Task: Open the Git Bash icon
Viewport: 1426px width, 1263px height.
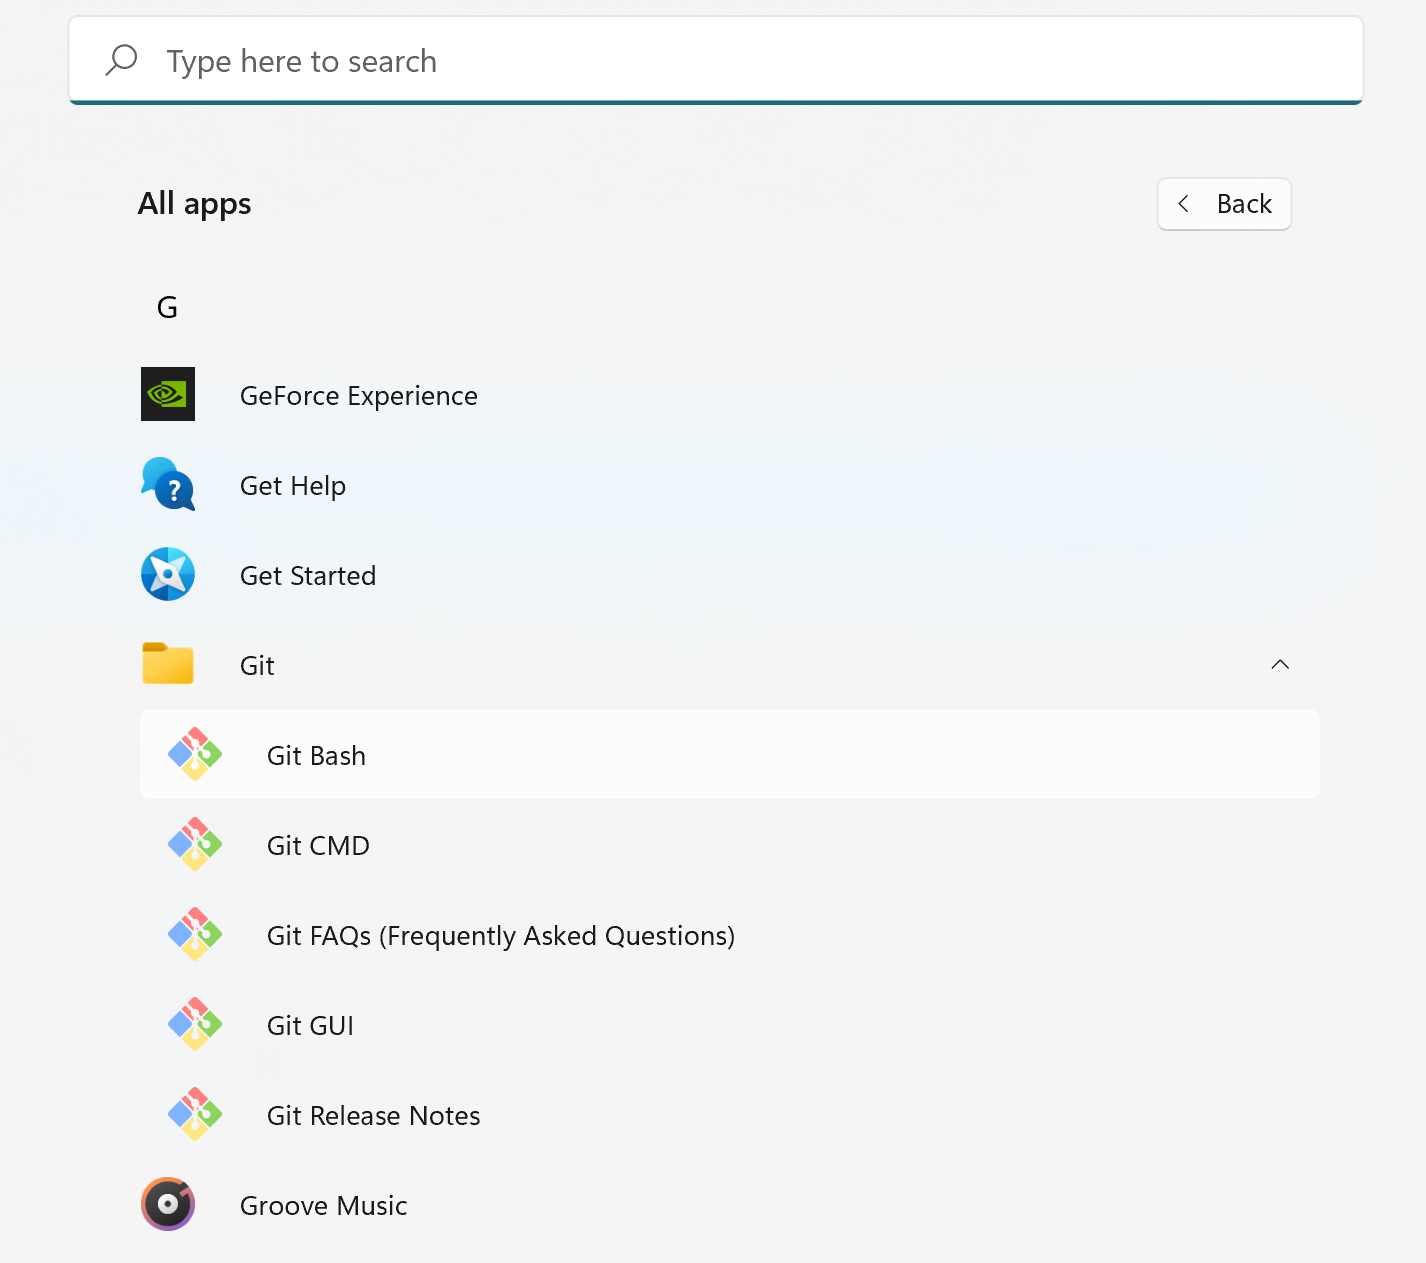Action: 195,754
